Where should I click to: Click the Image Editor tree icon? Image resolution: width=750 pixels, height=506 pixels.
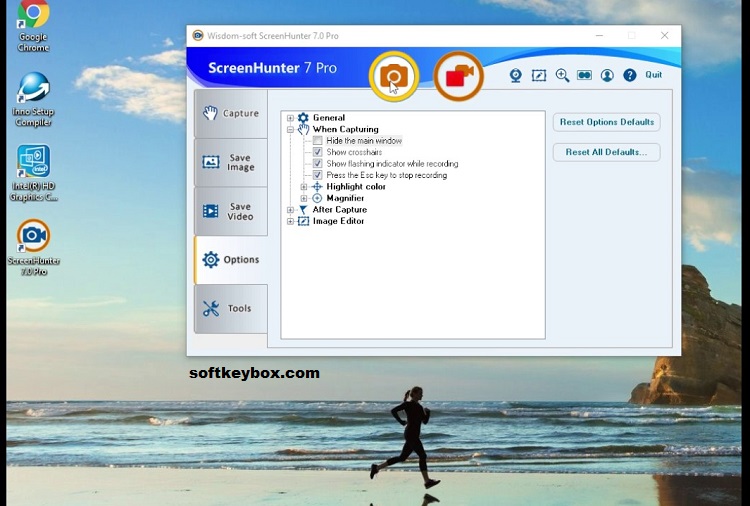pyautogui.click(x=303, y=221)
